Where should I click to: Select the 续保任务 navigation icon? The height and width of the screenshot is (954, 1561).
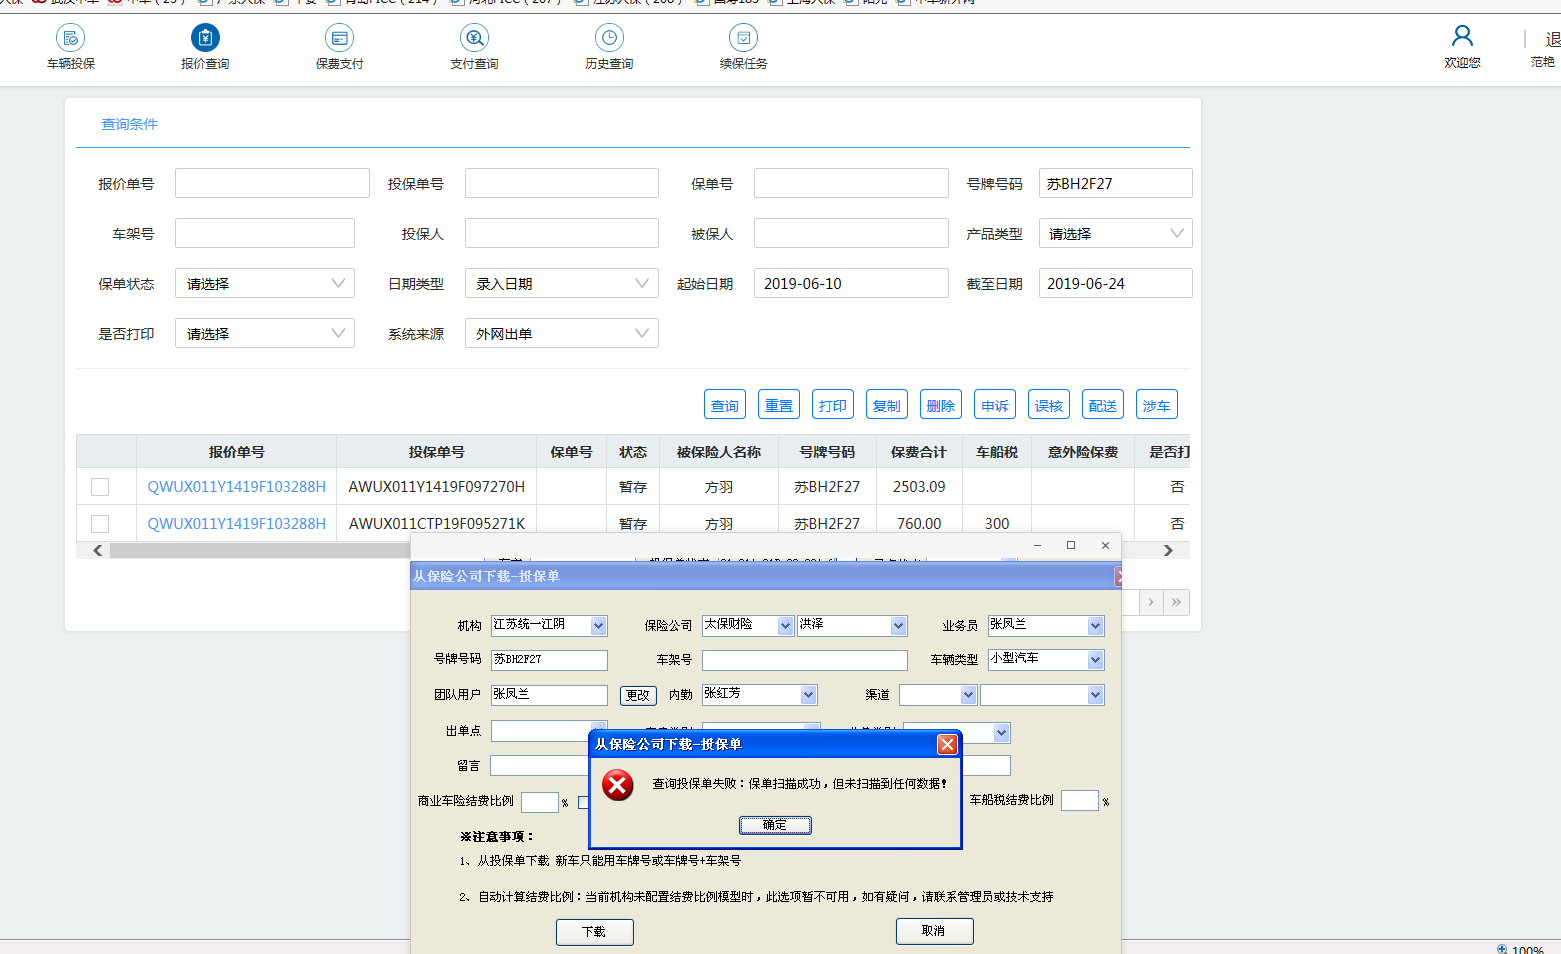[x=743, y=39]
